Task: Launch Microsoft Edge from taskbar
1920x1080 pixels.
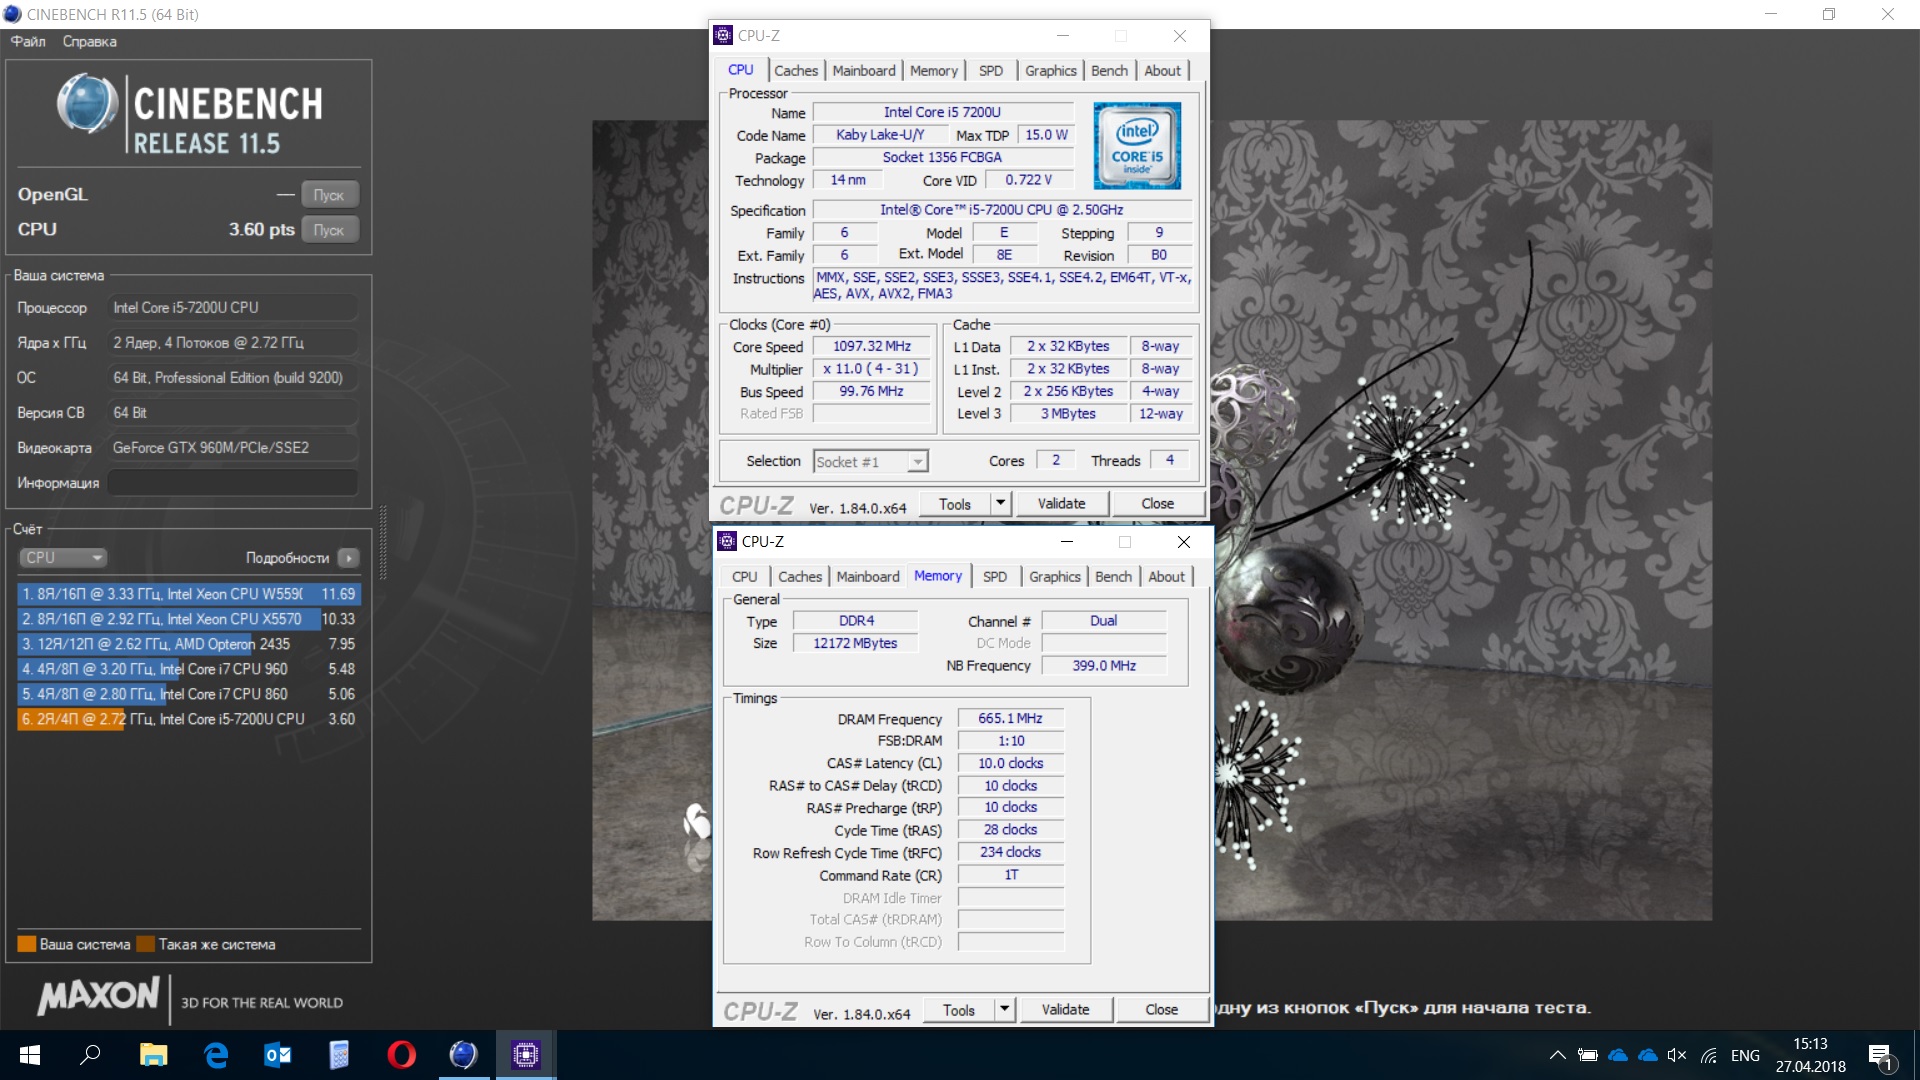Action: tap(215, 1055)
